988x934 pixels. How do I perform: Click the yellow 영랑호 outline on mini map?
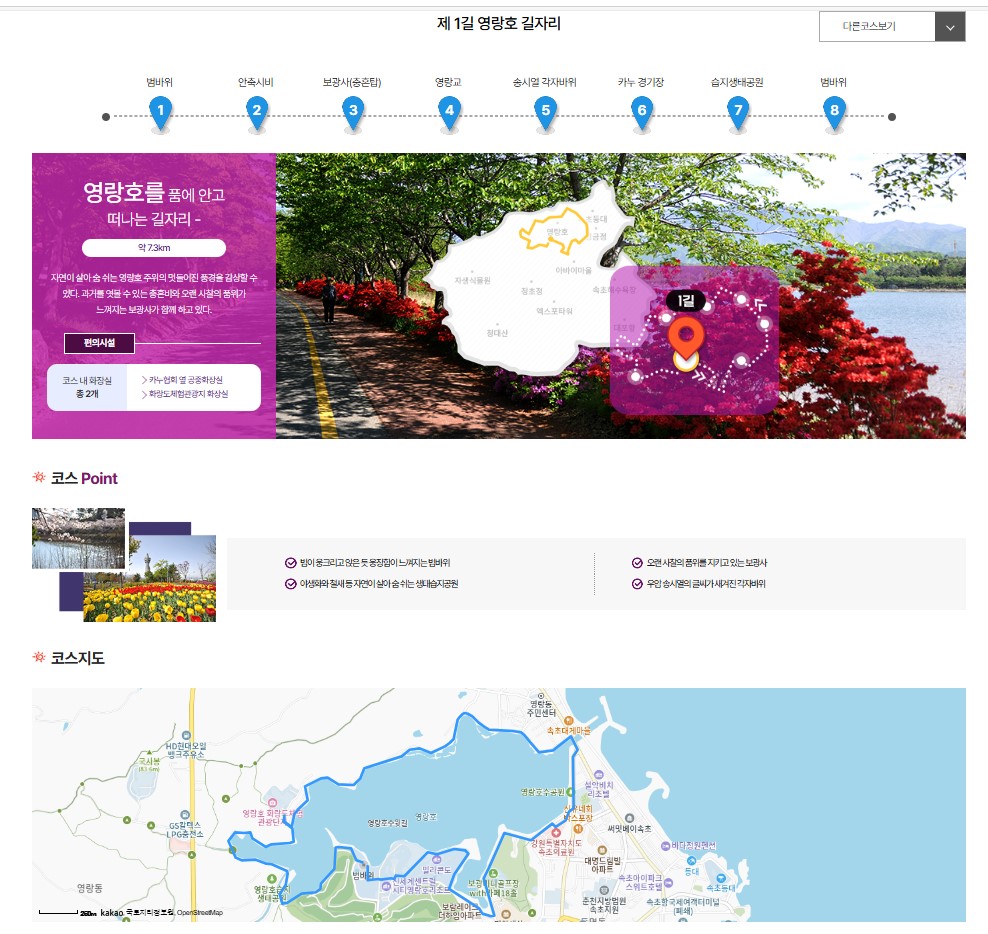click(x=553, y=230)
